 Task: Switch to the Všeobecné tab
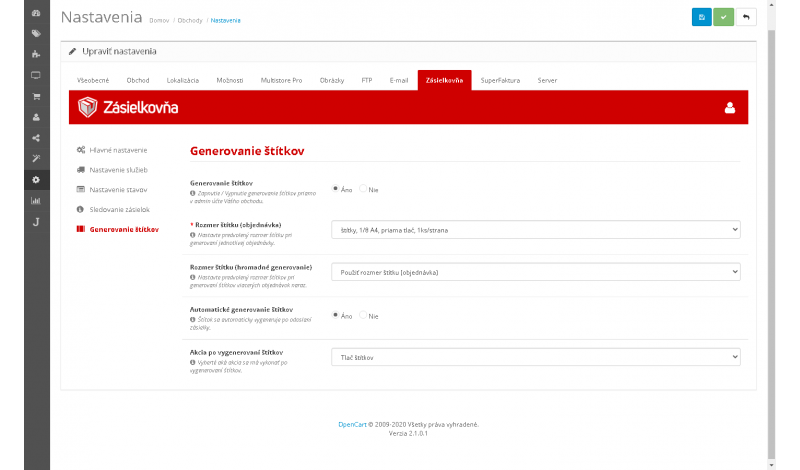[x=93, y=80]
